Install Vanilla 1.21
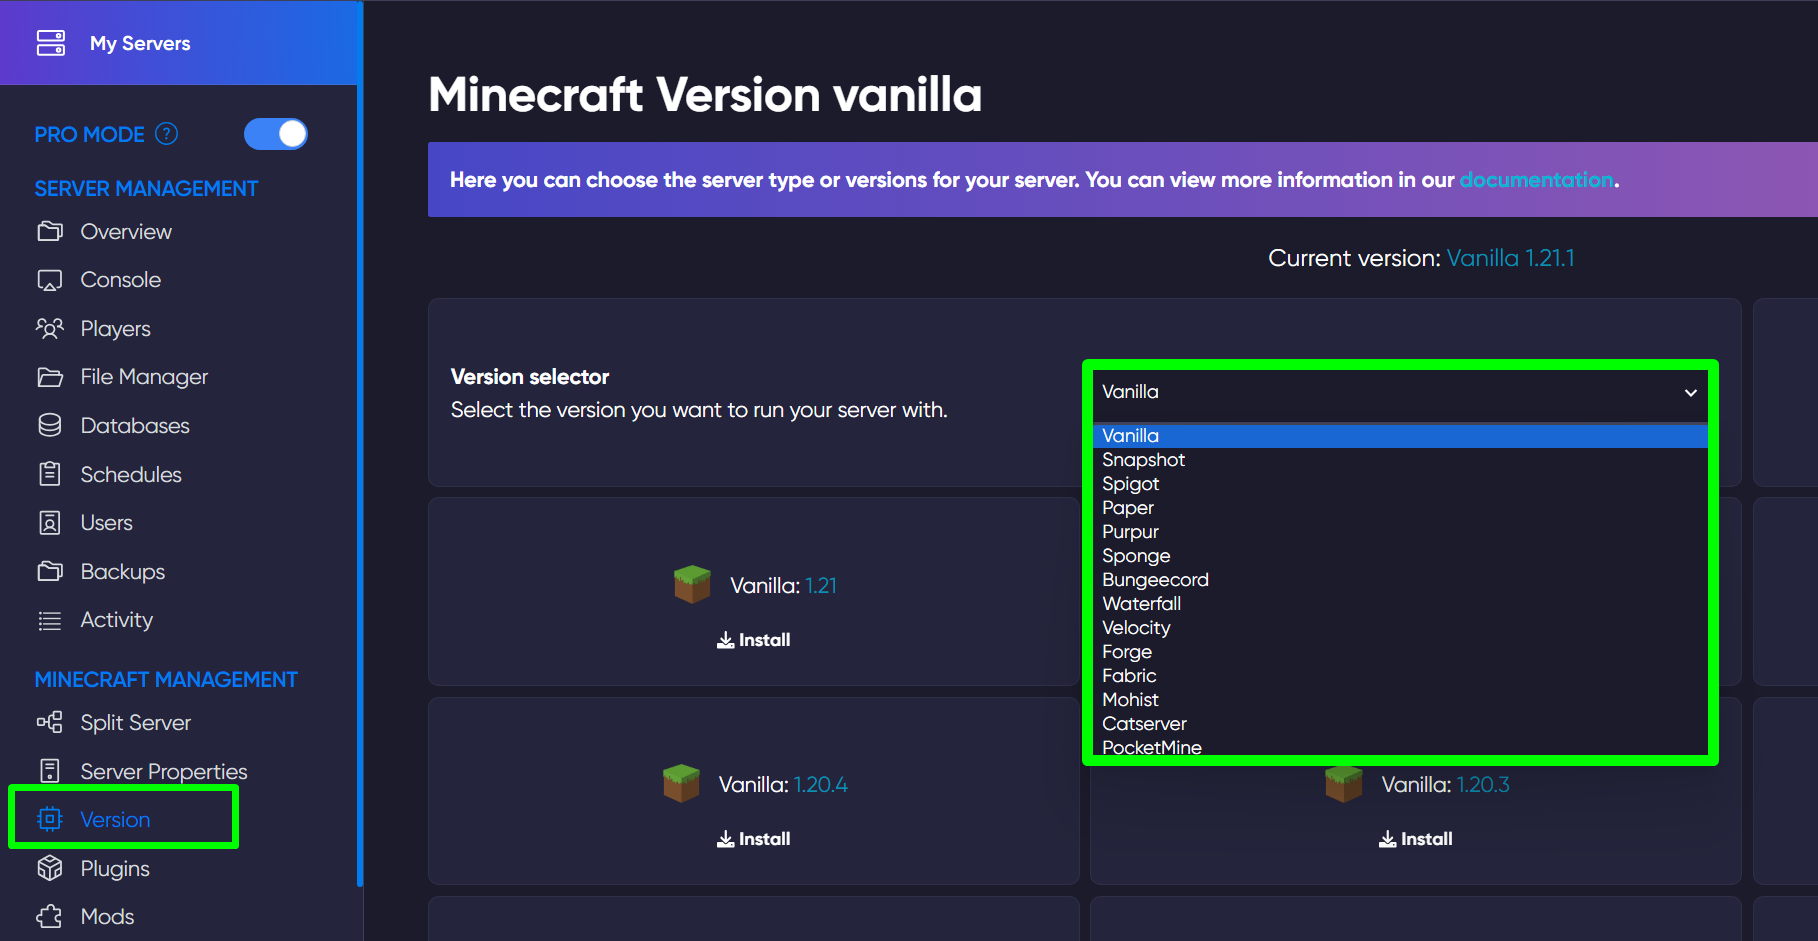1818x941 pixels. tap(753, 639)
